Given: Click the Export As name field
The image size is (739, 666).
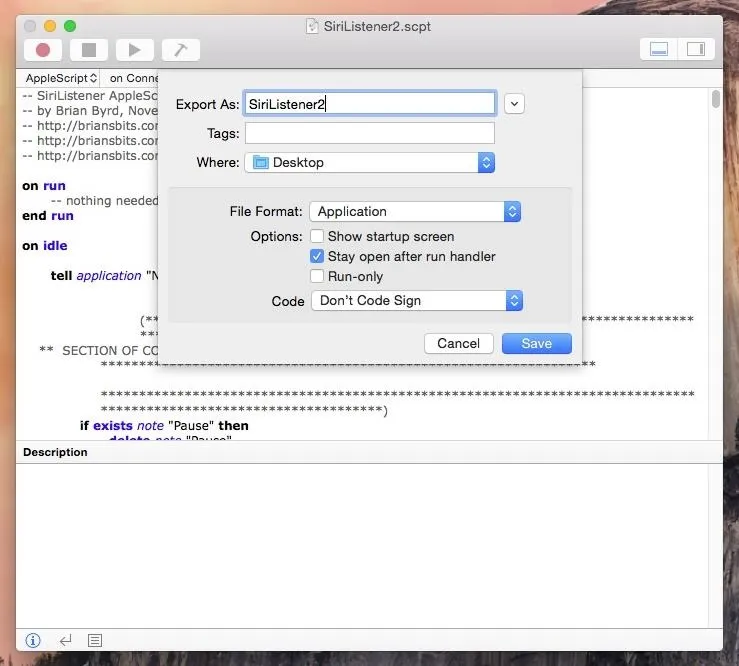Looking at the screenshot, I should 370,104.
